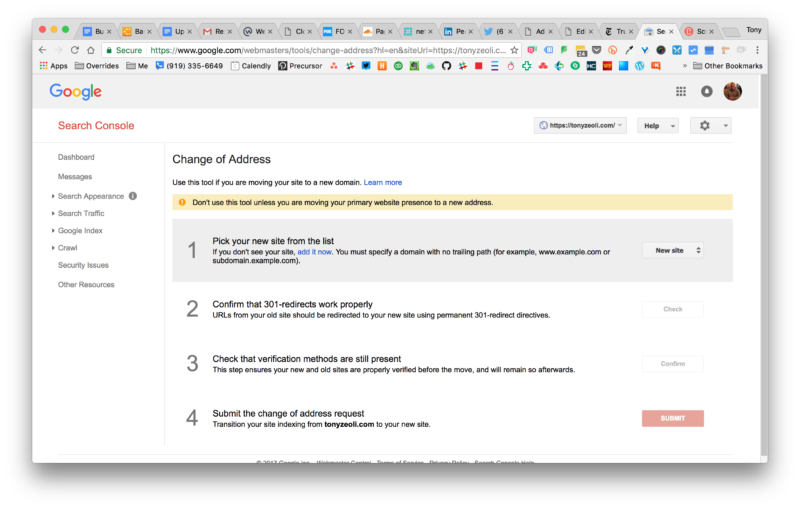
Task: Click the Search Appearance info icon
Action: [133, 196]
